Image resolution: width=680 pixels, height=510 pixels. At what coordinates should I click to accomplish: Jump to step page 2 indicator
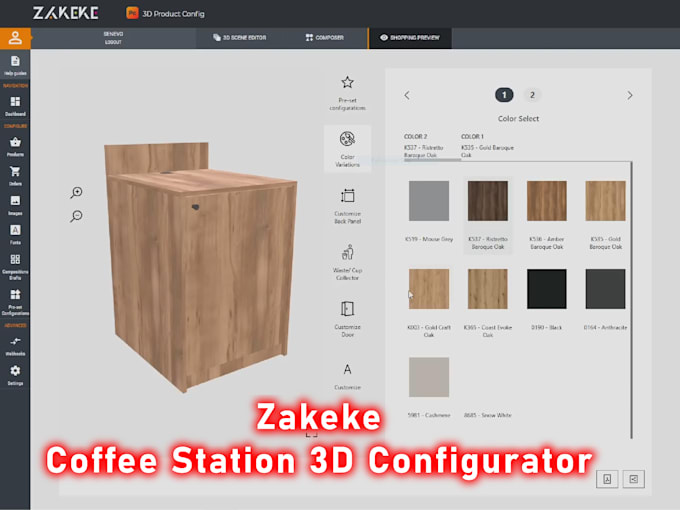click(532, 95)
